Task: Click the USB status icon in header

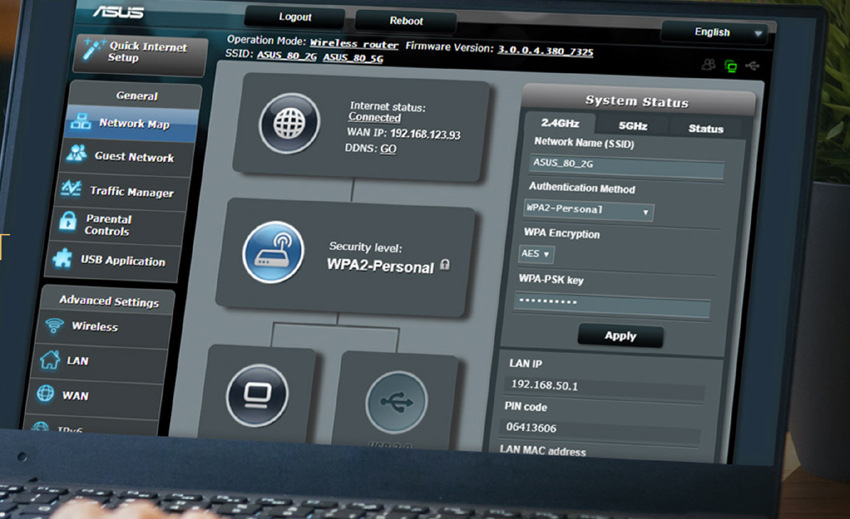Action: tap(752, 66)
